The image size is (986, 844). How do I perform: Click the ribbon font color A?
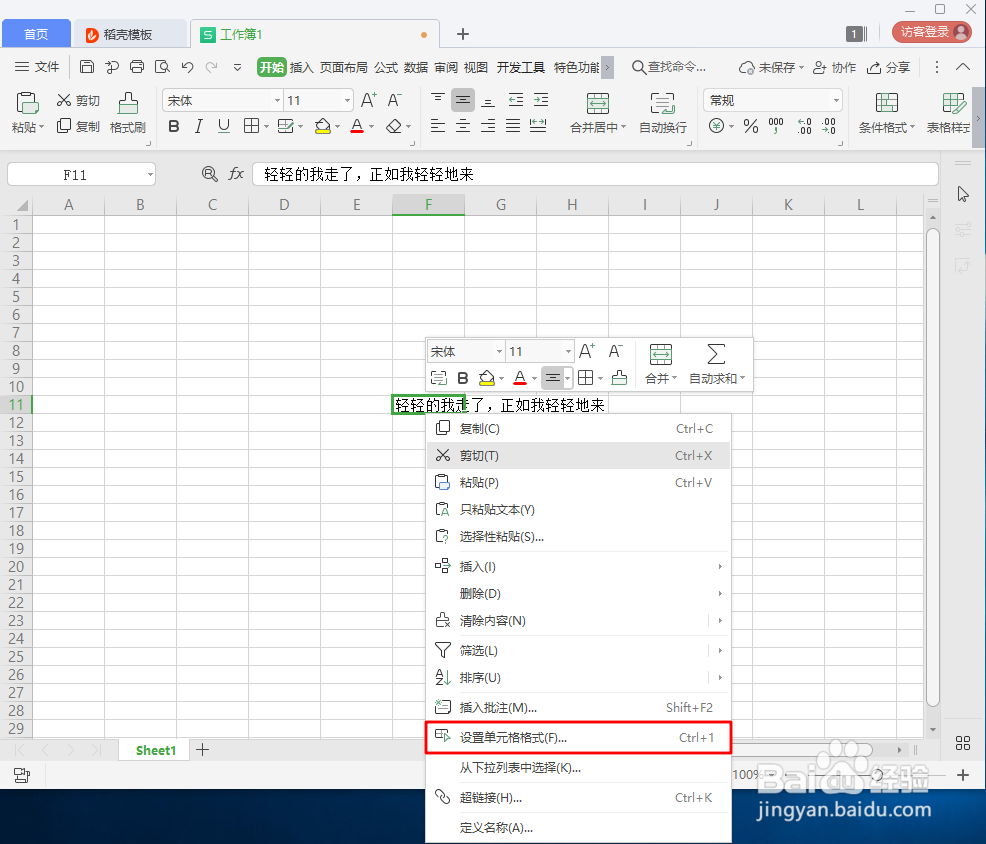(x=357, y=126)
